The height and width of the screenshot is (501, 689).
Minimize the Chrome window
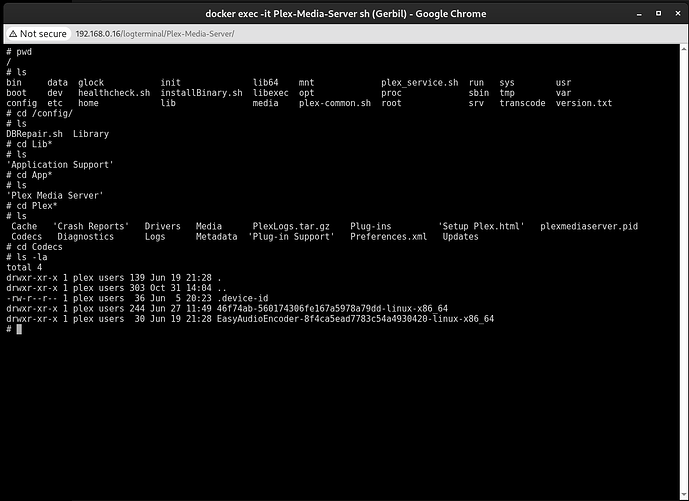639,14
